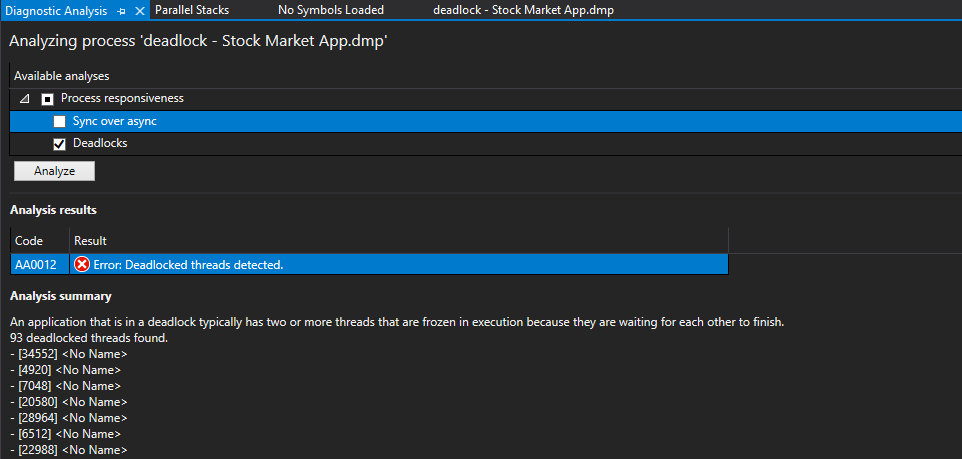The width and height of the screenshot is (962, 459).
Task: Close the Diagnostic Analysis tab
Action: point(139,11)
